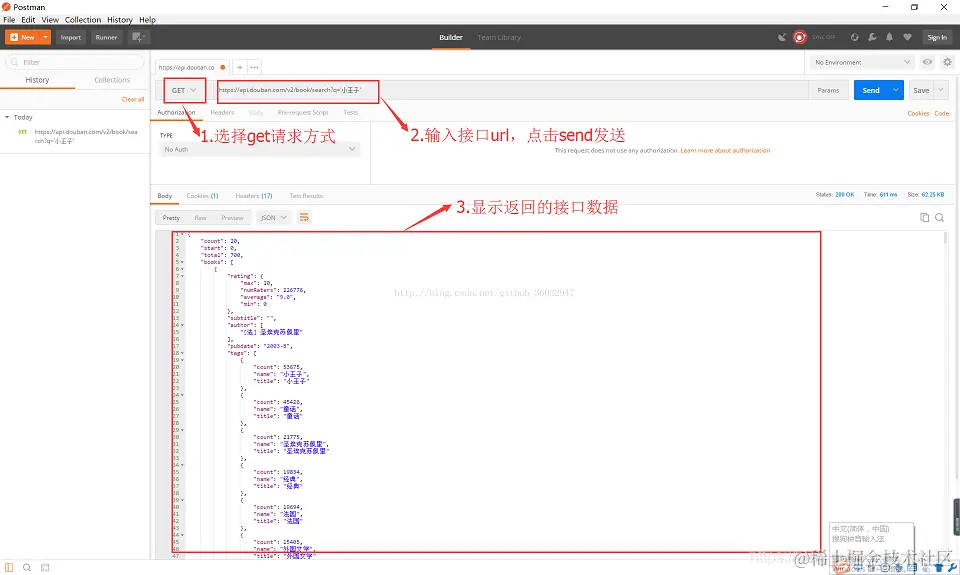Switch to Pre-request Script tab
This screenshot has height=575, width=960.
coord(303,112)
